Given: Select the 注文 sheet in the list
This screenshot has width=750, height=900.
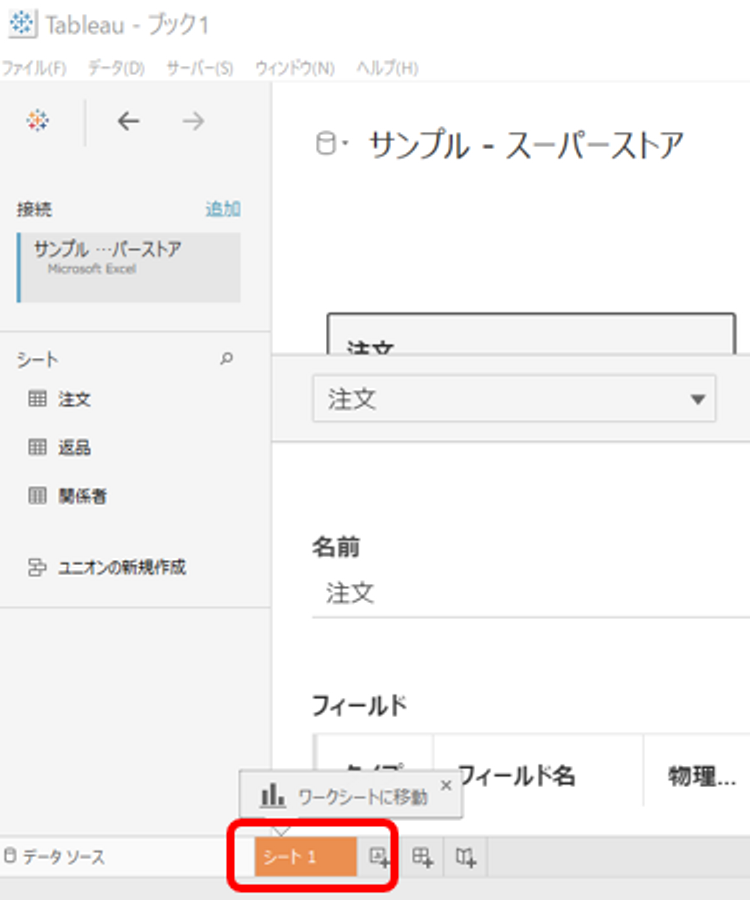Looking at the screenshot, I should coord(74,399).
